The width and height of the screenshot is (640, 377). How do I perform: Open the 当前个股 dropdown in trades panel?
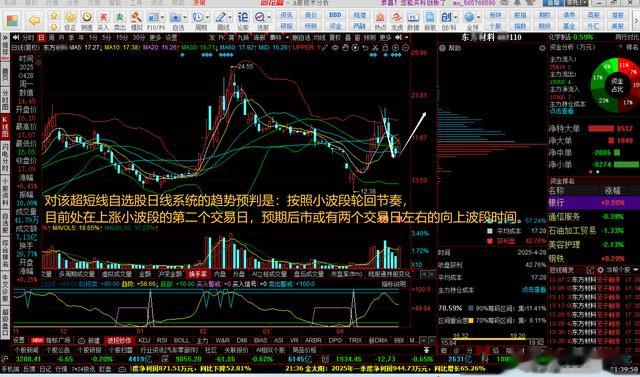[622, 270]
